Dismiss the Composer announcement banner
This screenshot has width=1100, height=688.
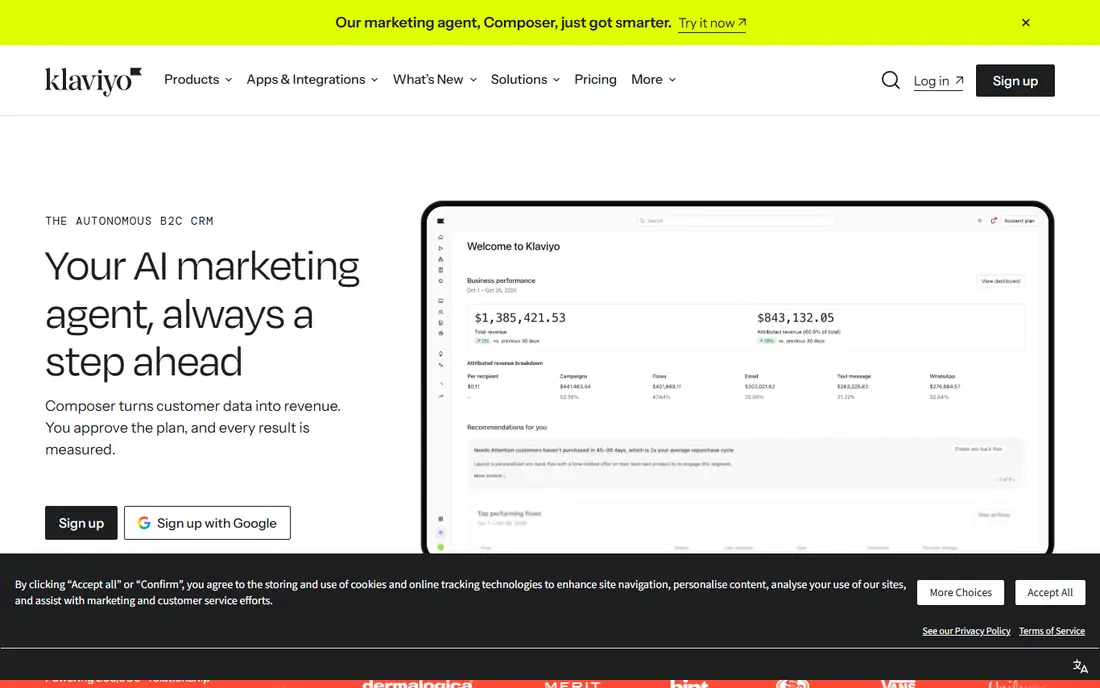click(x=1026, y=22)
